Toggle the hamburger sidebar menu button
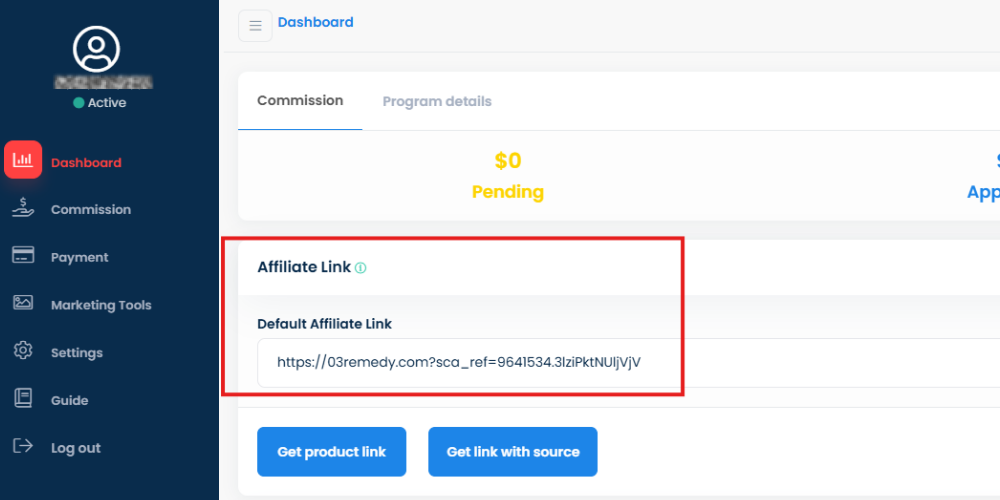The height and width of the screenshot is (500, 1000). pos(255,25)
